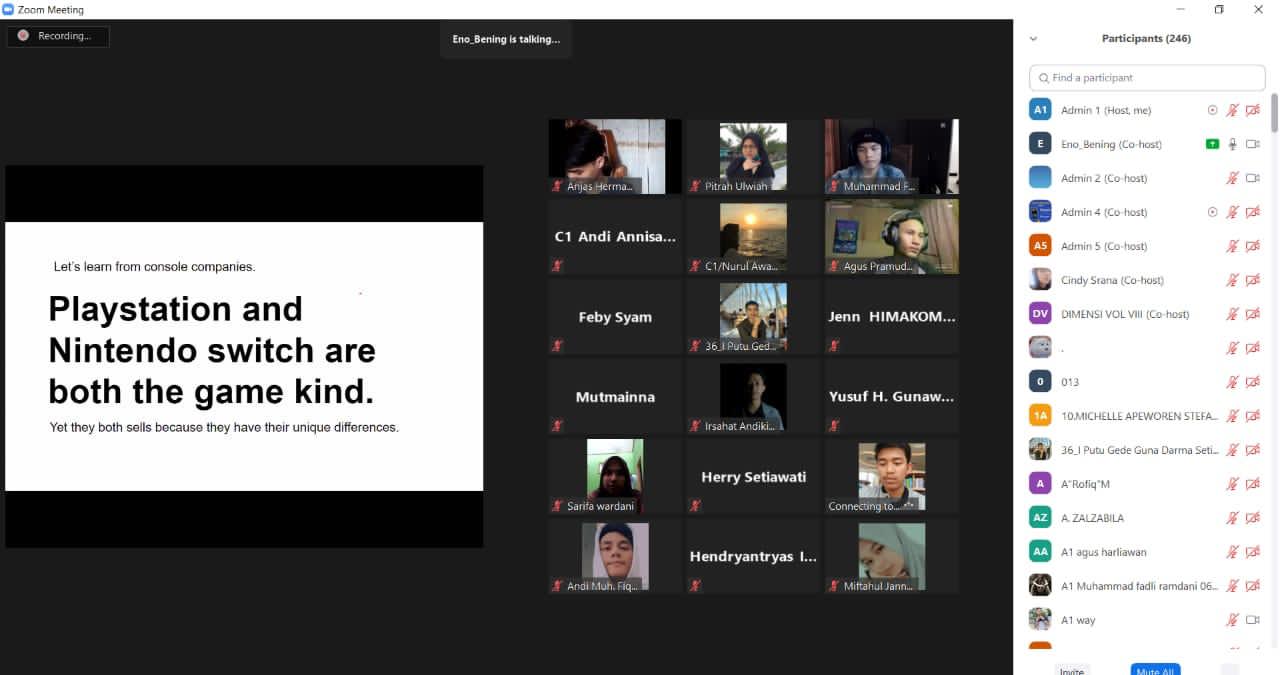Select the Muhammad F... video tile
Viewport: 1280px width, 675px height.
(891, 156)
